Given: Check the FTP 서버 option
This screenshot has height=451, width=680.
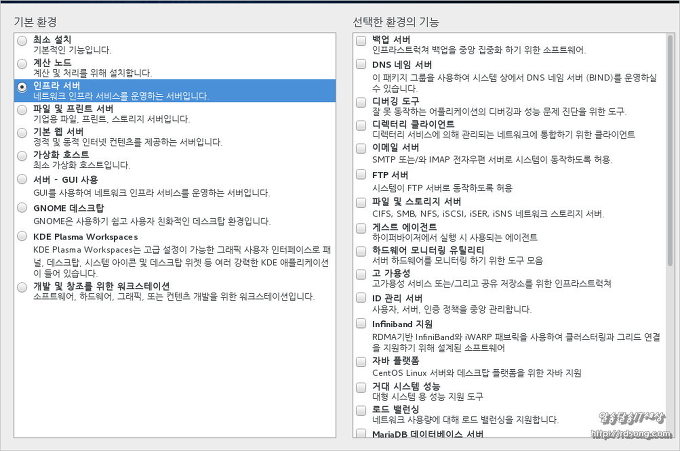Looking at the screenshot, I should pos(360,176).
